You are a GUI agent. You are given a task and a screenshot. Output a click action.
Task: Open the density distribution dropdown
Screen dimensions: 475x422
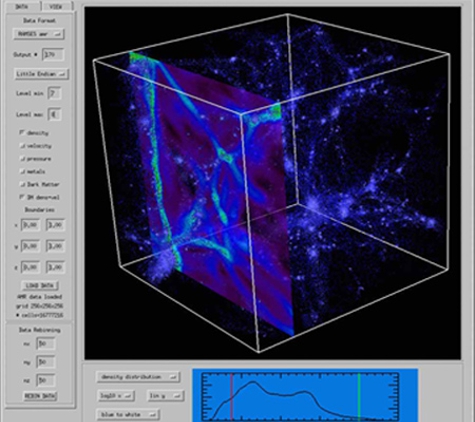138,377
